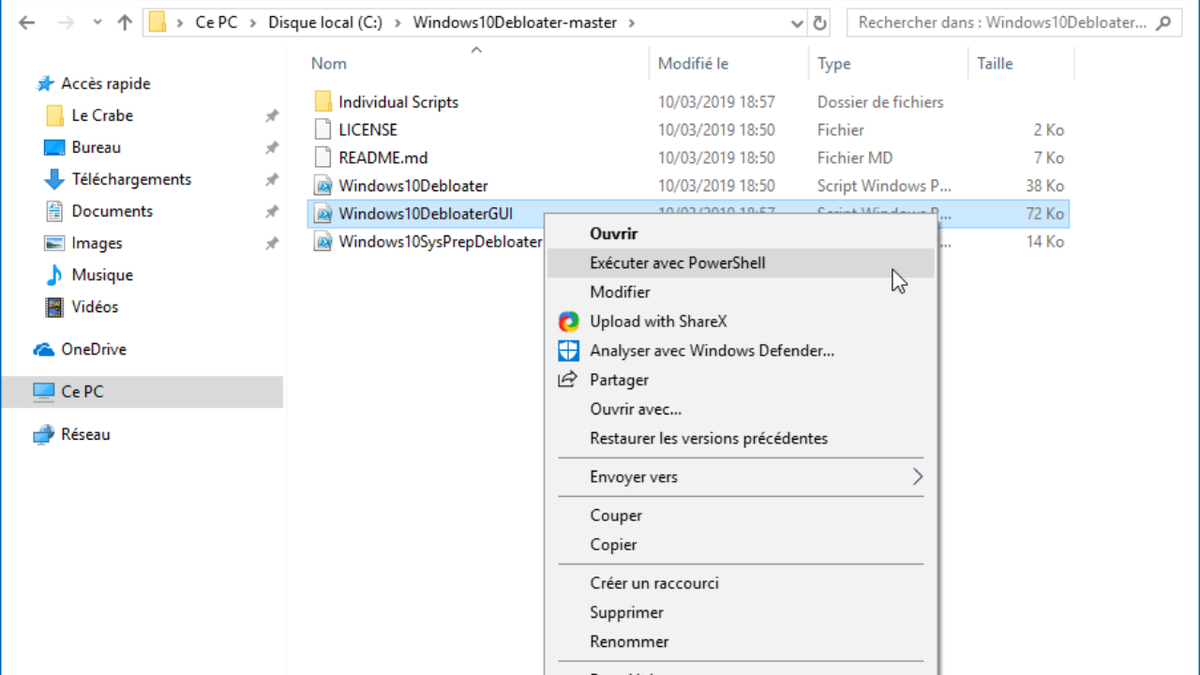Select the Windows10DebloaterGUI script icon

tap(323, 213)
